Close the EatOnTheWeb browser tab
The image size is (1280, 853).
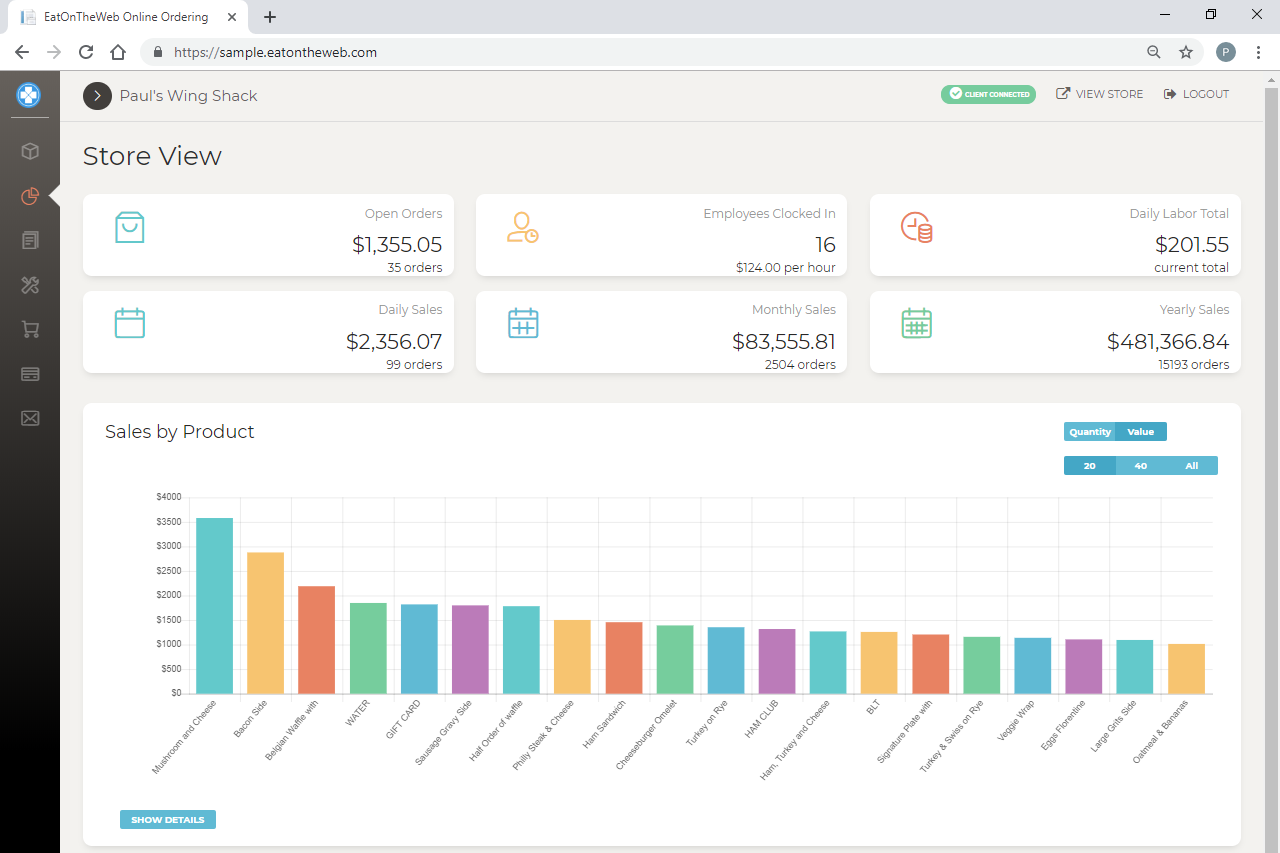(x=233, y=17)
